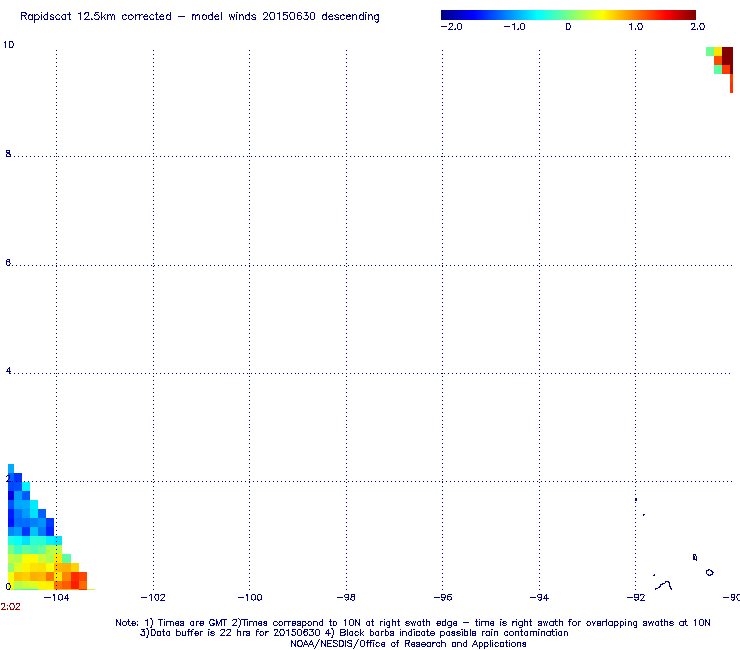740x650 pixels.
Task: Click the dark red wind cells at top right
Action: tap(727, 55)
